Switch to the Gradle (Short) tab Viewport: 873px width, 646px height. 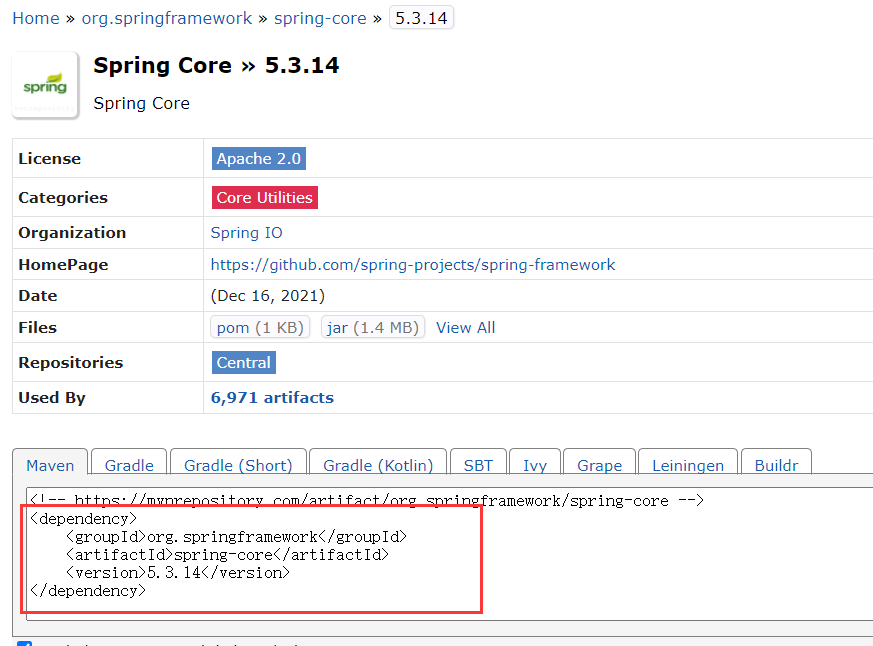tap(238, 462)
